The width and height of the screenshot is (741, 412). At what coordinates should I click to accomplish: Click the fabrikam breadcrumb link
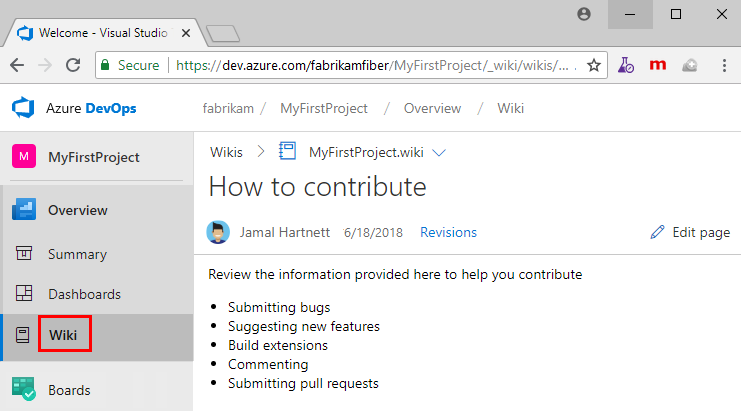(230, 108)
